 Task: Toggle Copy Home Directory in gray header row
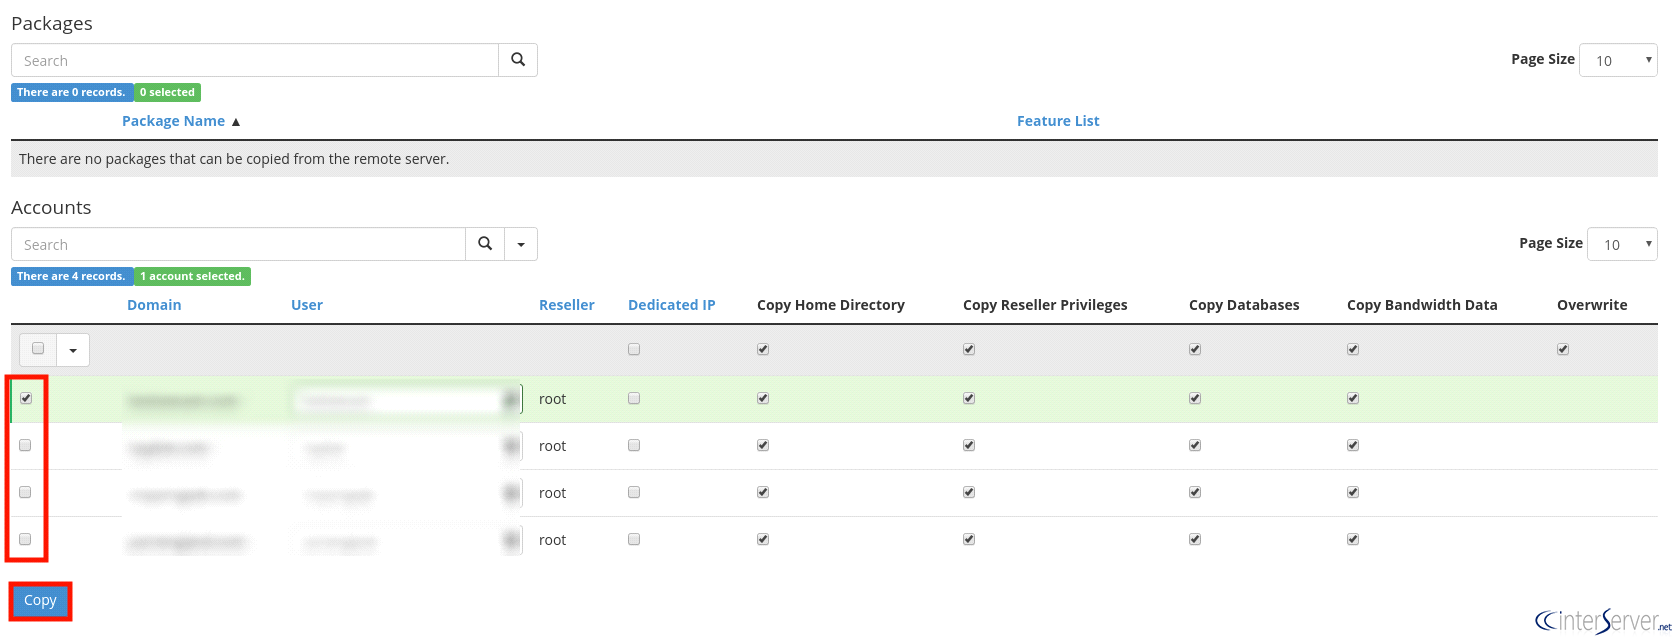(x=763, y=350)
